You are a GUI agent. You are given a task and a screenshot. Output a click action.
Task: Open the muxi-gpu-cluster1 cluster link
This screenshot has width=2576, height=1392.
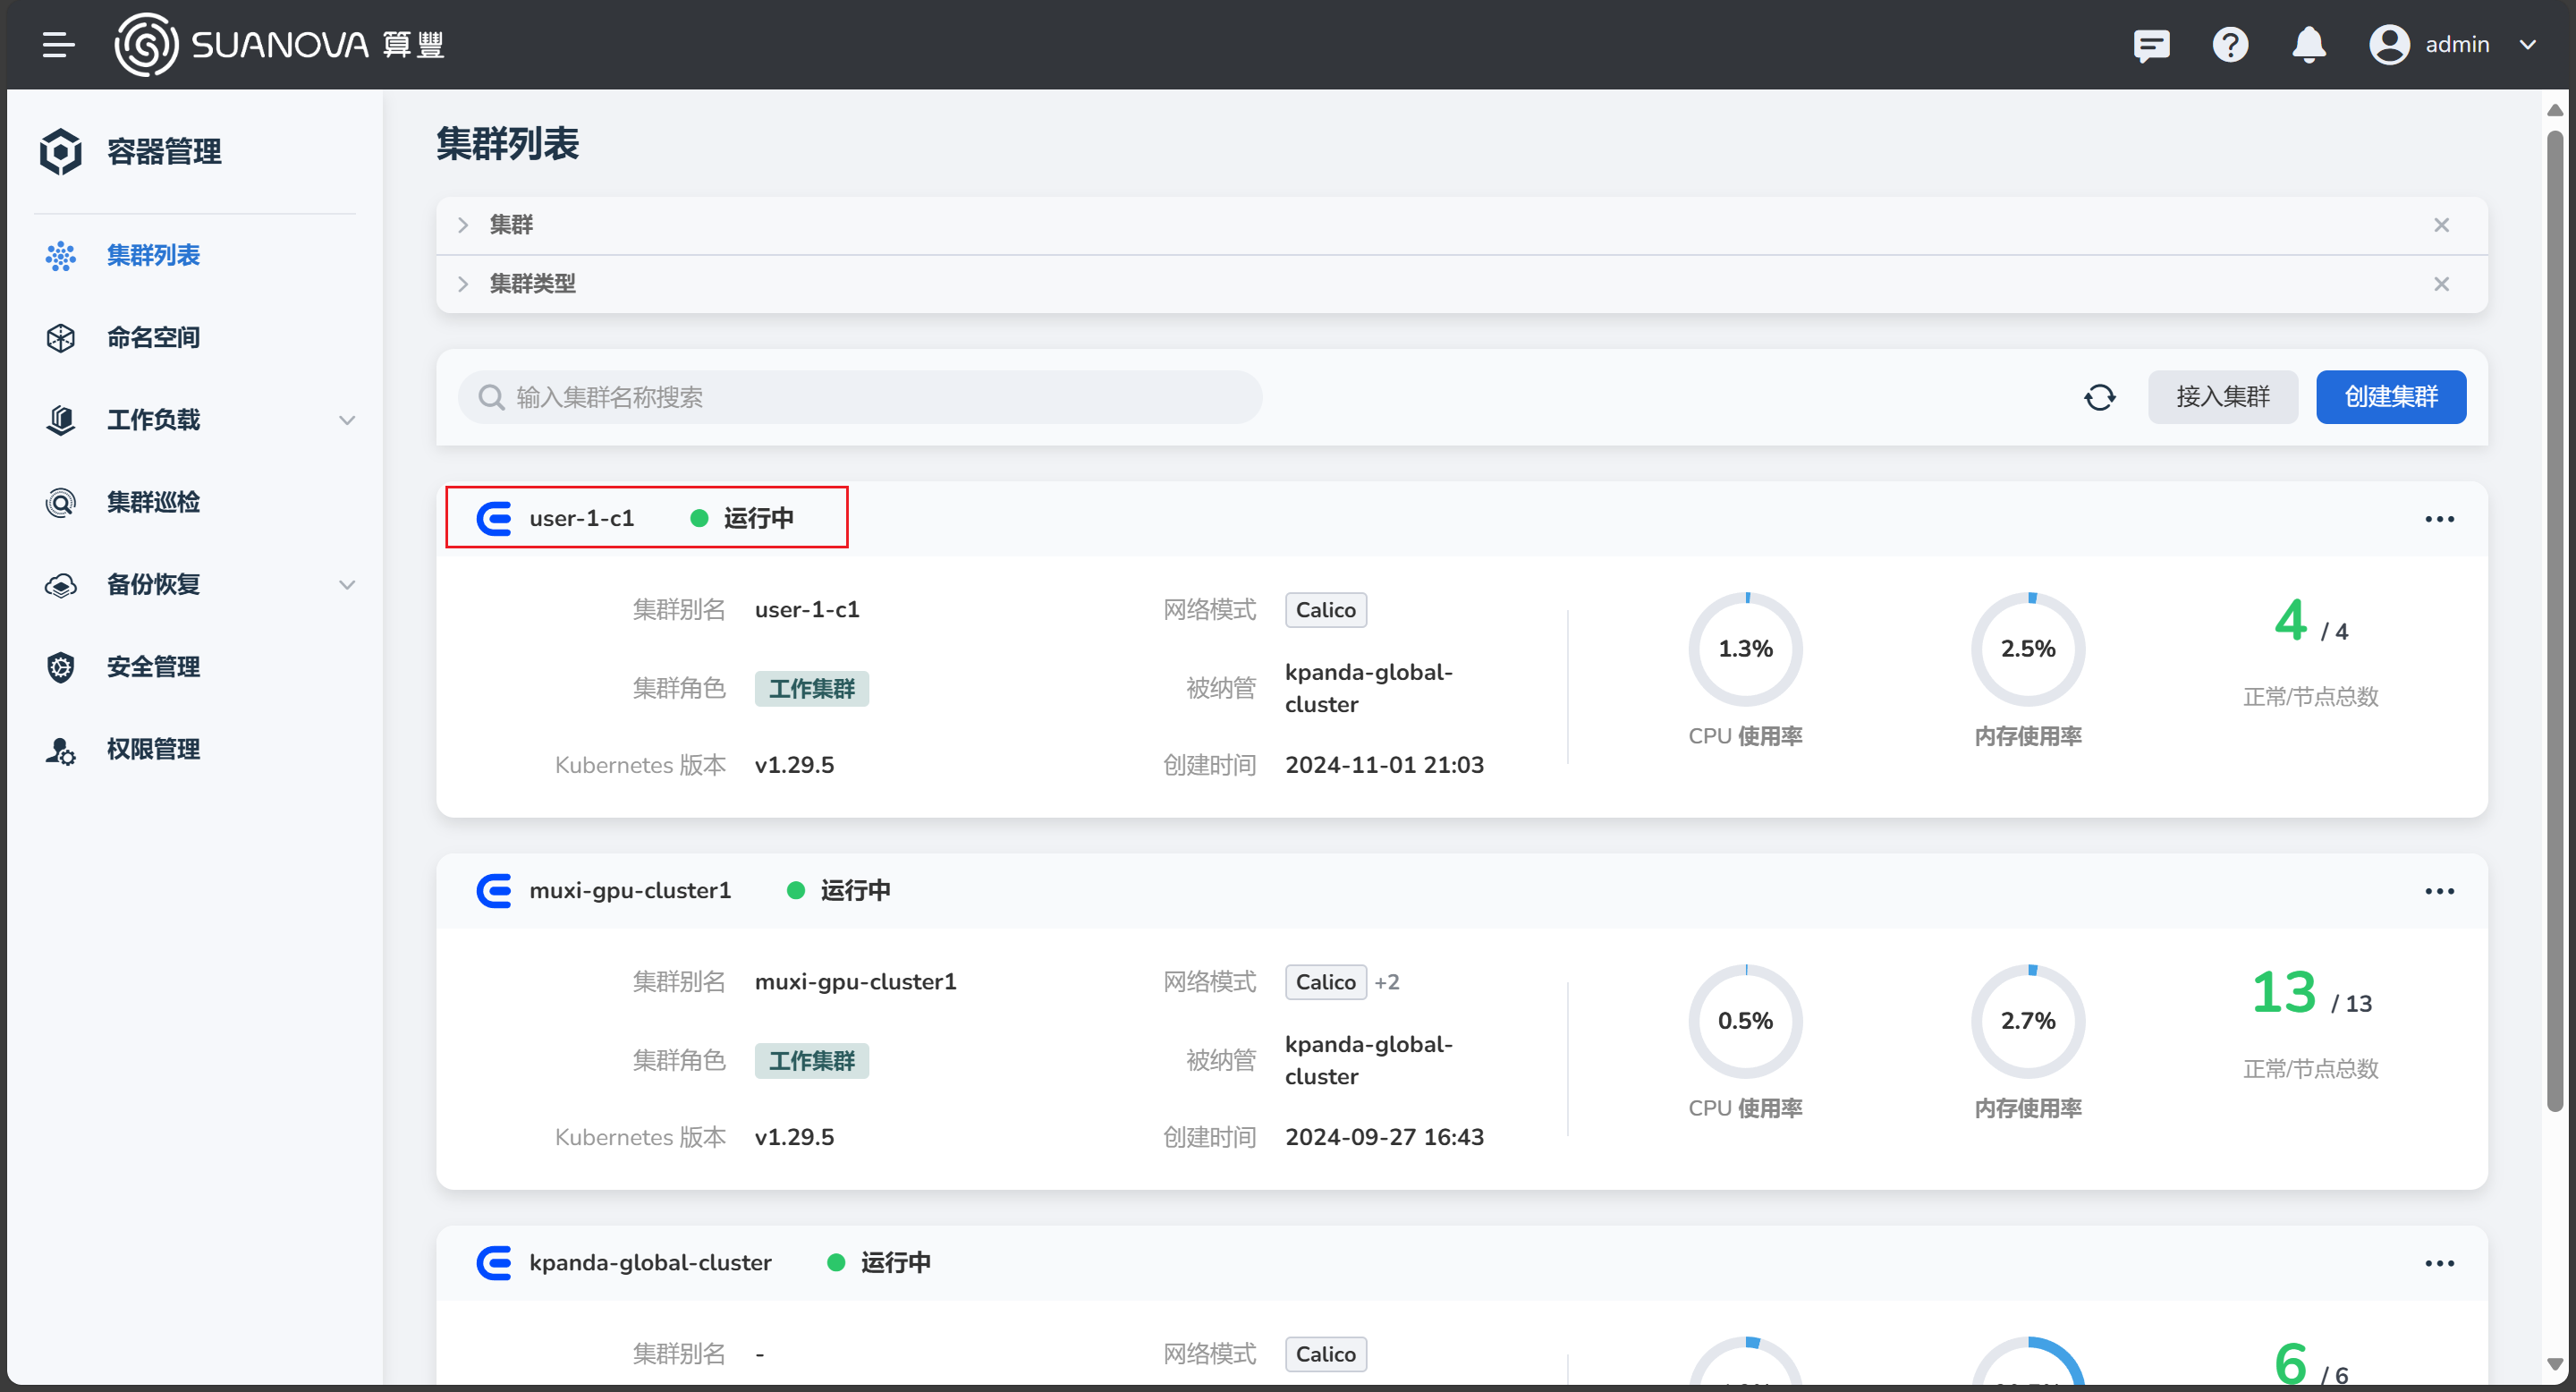click(630, 890)
